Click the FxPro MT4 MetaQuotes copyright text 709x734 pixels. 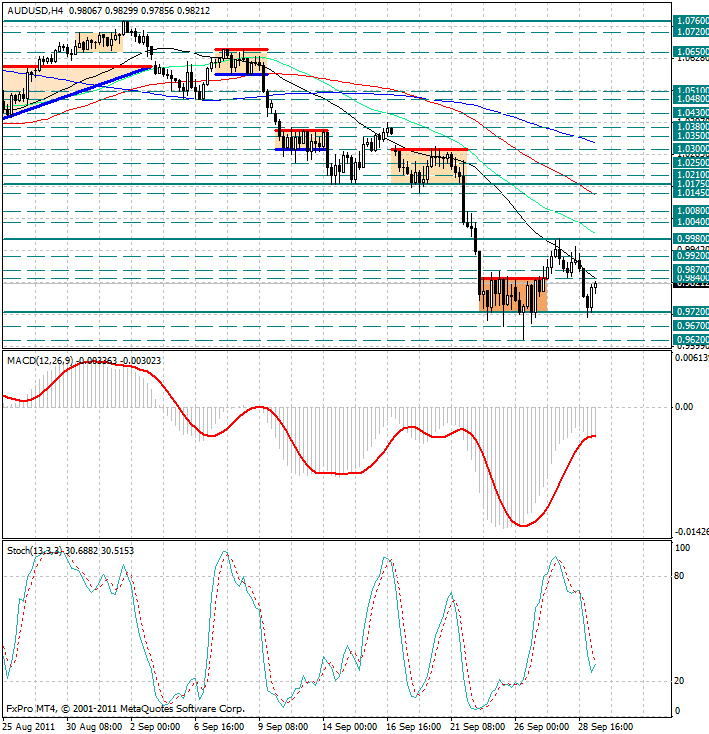click(x=125, y=709)
